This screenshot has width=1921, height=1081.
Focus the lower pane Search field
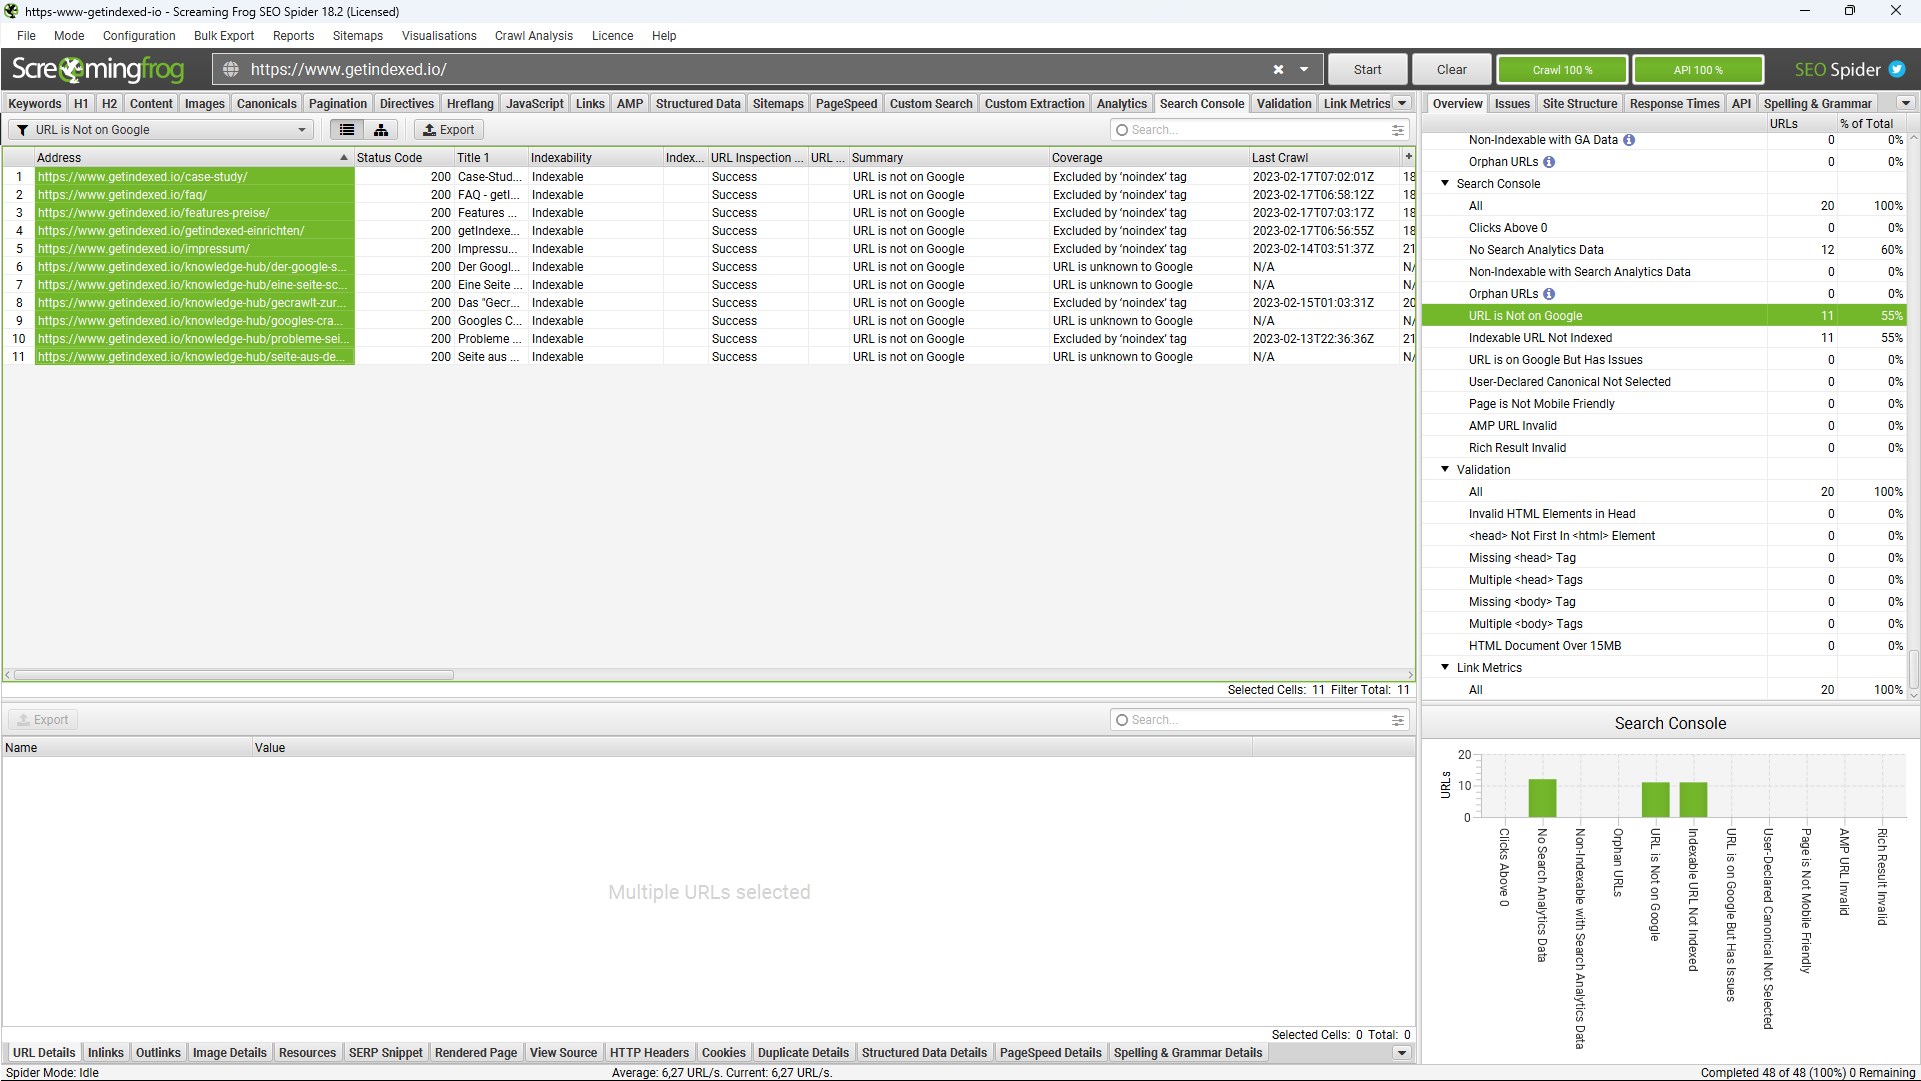[x=1259, y=720]
